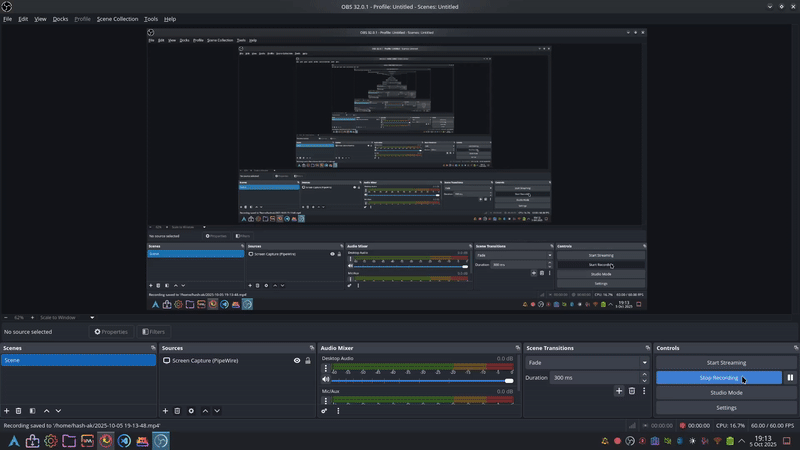Click the CPU: 16.7% status text
Screen dimensions: 800x450
(x=730, y=426)
